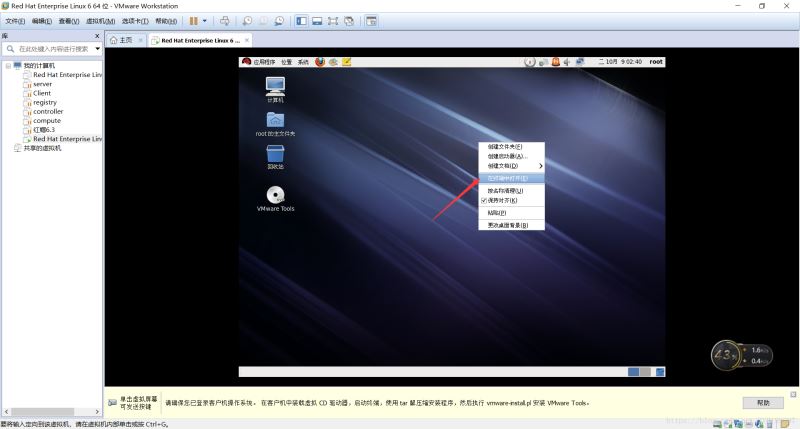The width and height of the screenshot is (800, 429).
Task: Toggle the 保持对齐 (Keep aligned) checkbox
Action: coord(484,200)
